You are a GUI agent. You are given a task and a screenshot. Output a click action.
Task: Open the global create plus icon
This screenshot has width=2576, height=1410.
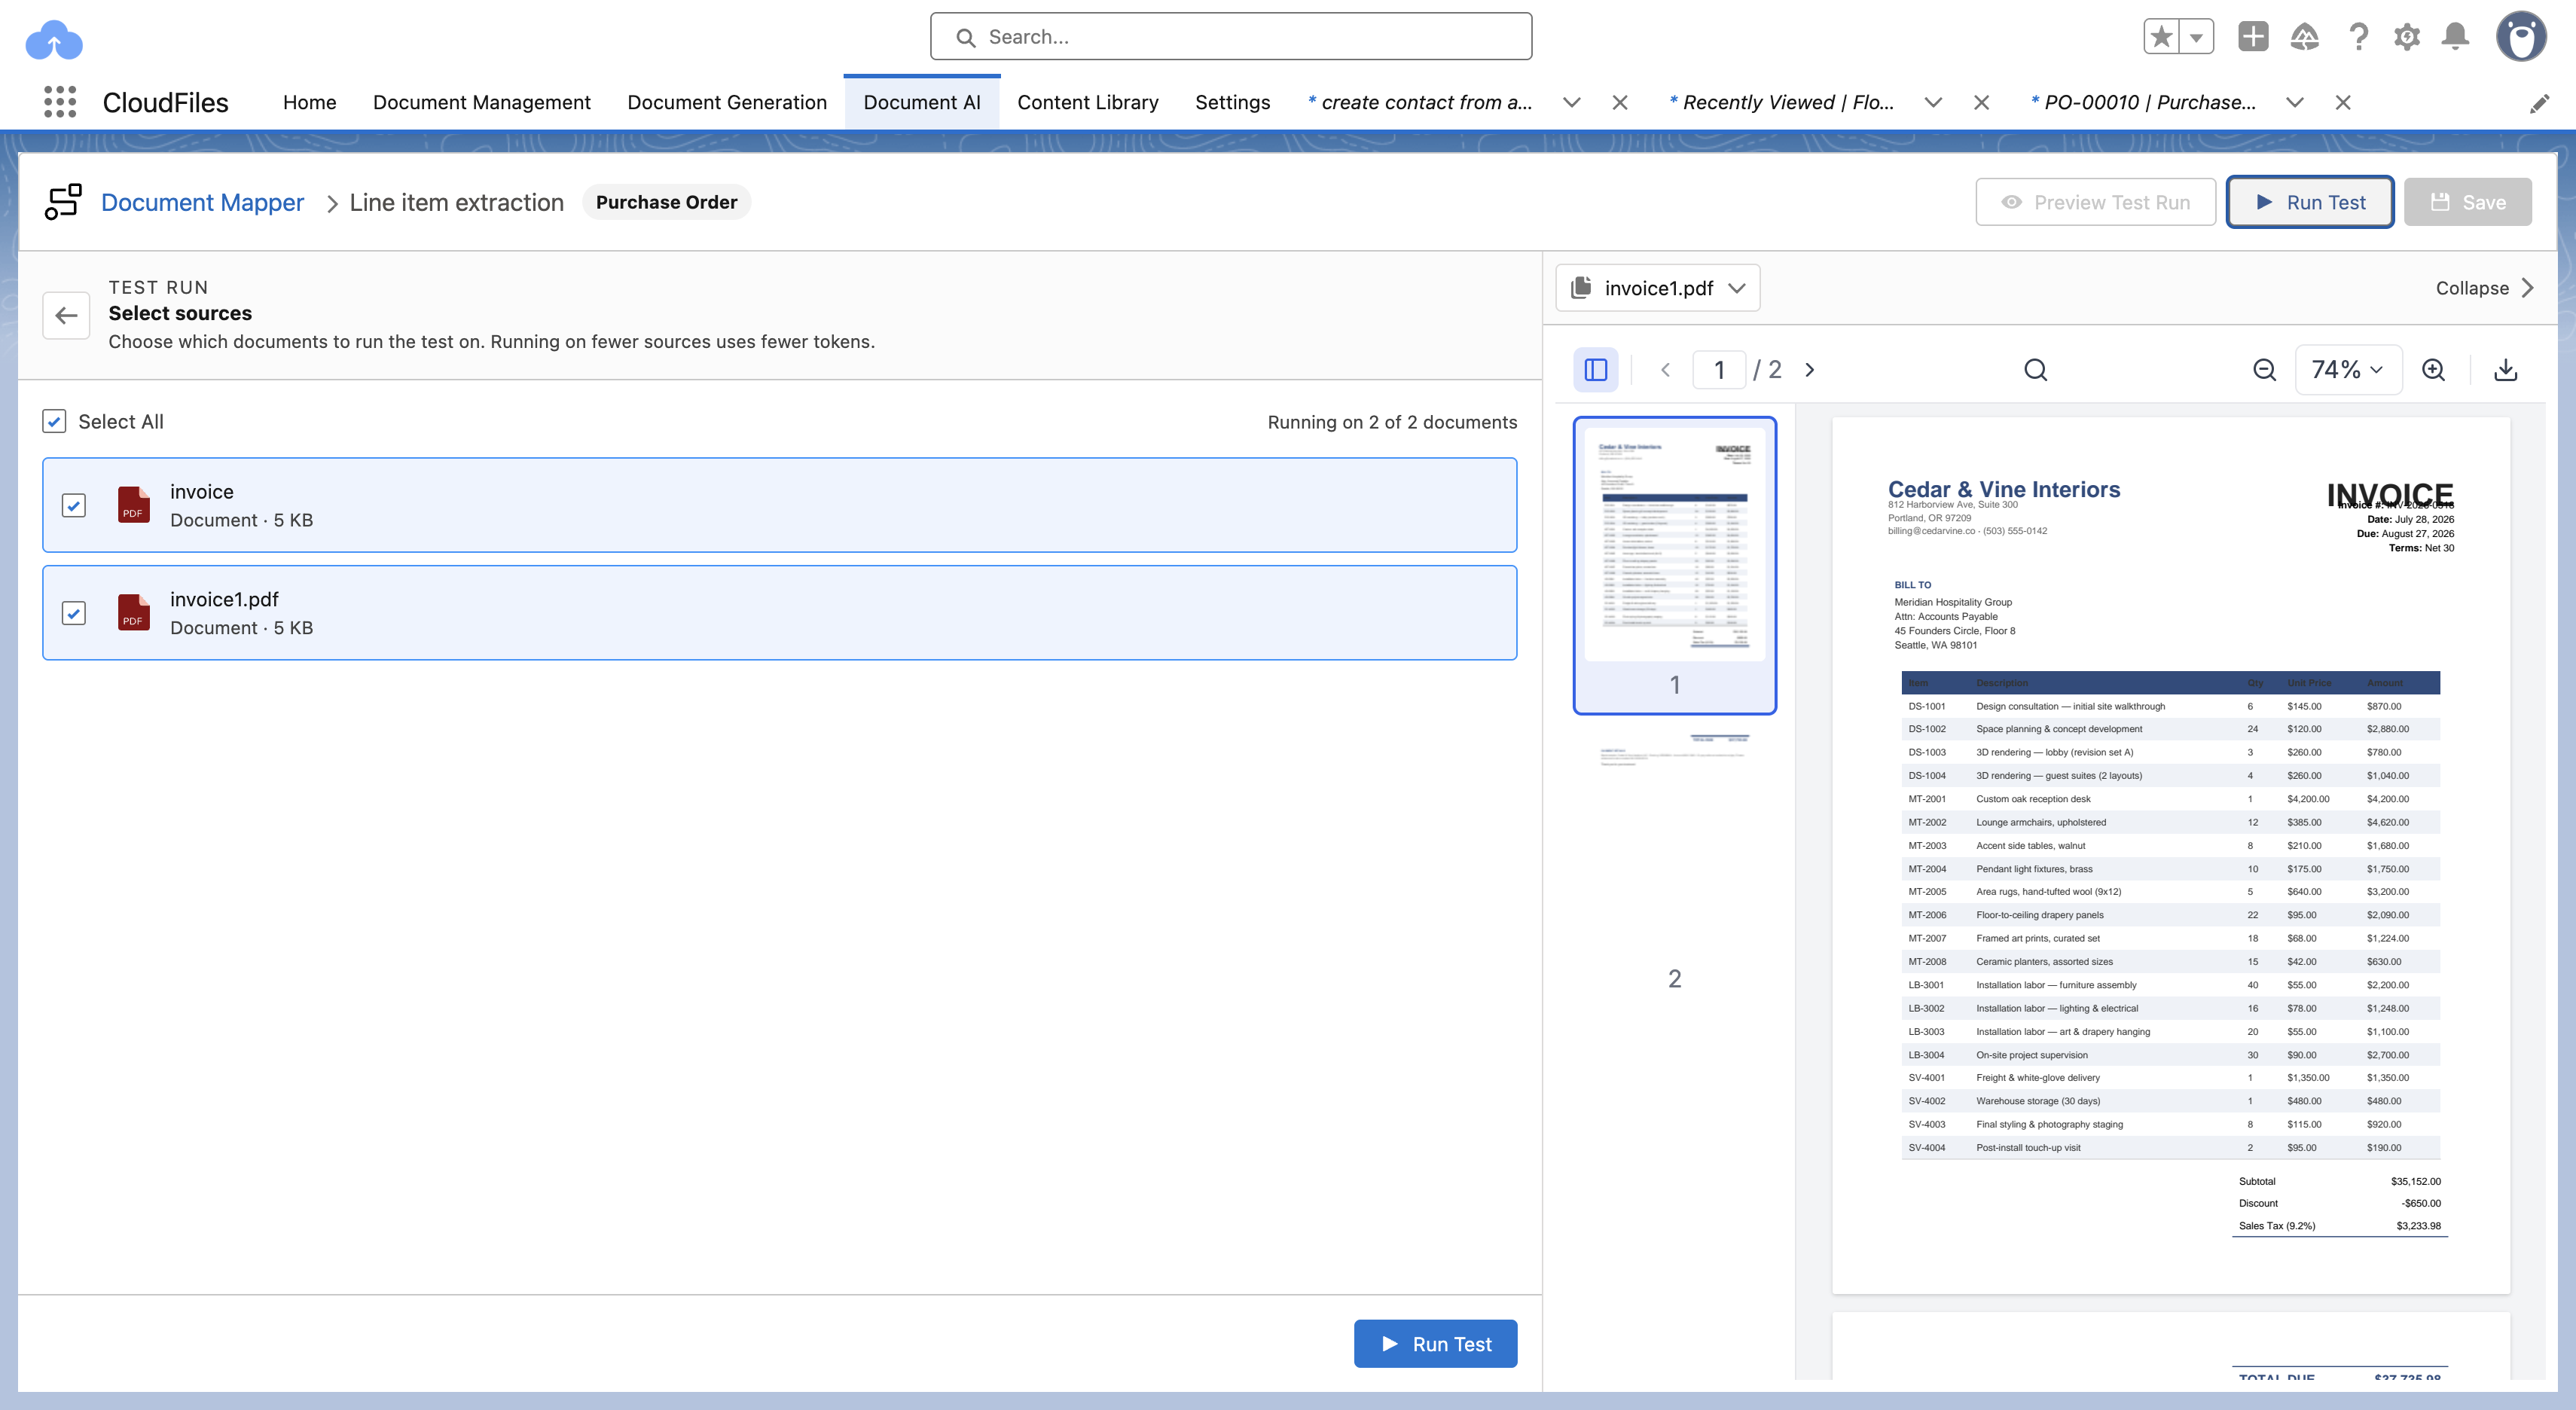pyautogui.click(x=2253, y=37)
